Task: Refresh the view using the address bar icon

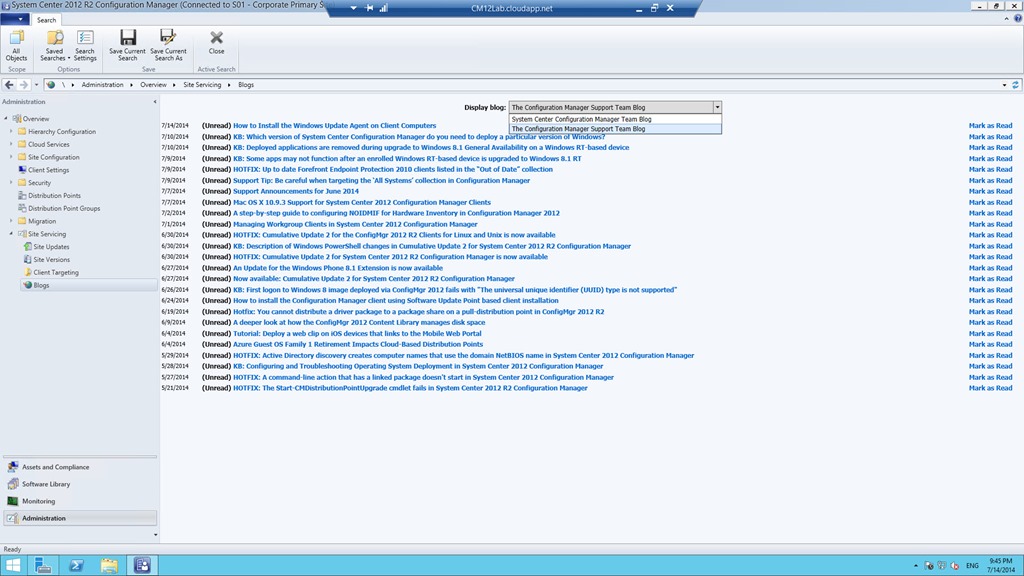Action: [x=1016, y=85]
